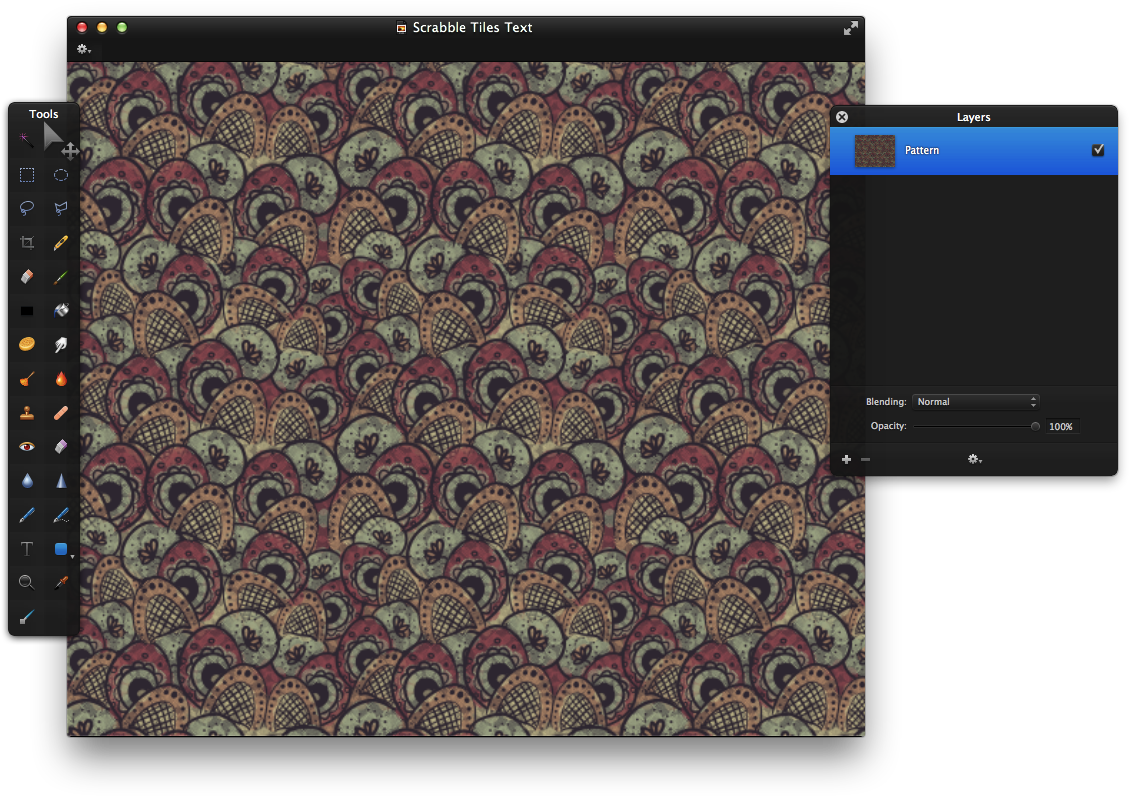This screenshot has width=1129, height=796.
Task: Activate the Lasso tool
Action: point(26,208)
